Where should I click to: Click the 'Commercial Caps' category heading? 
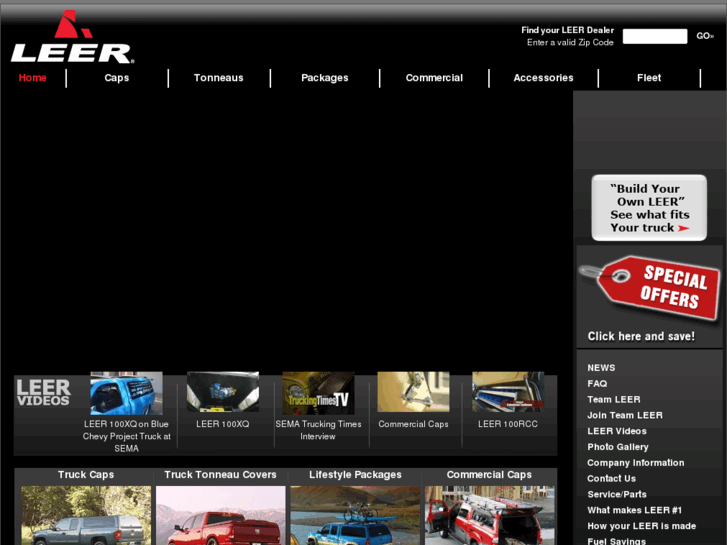coord(489,474)
